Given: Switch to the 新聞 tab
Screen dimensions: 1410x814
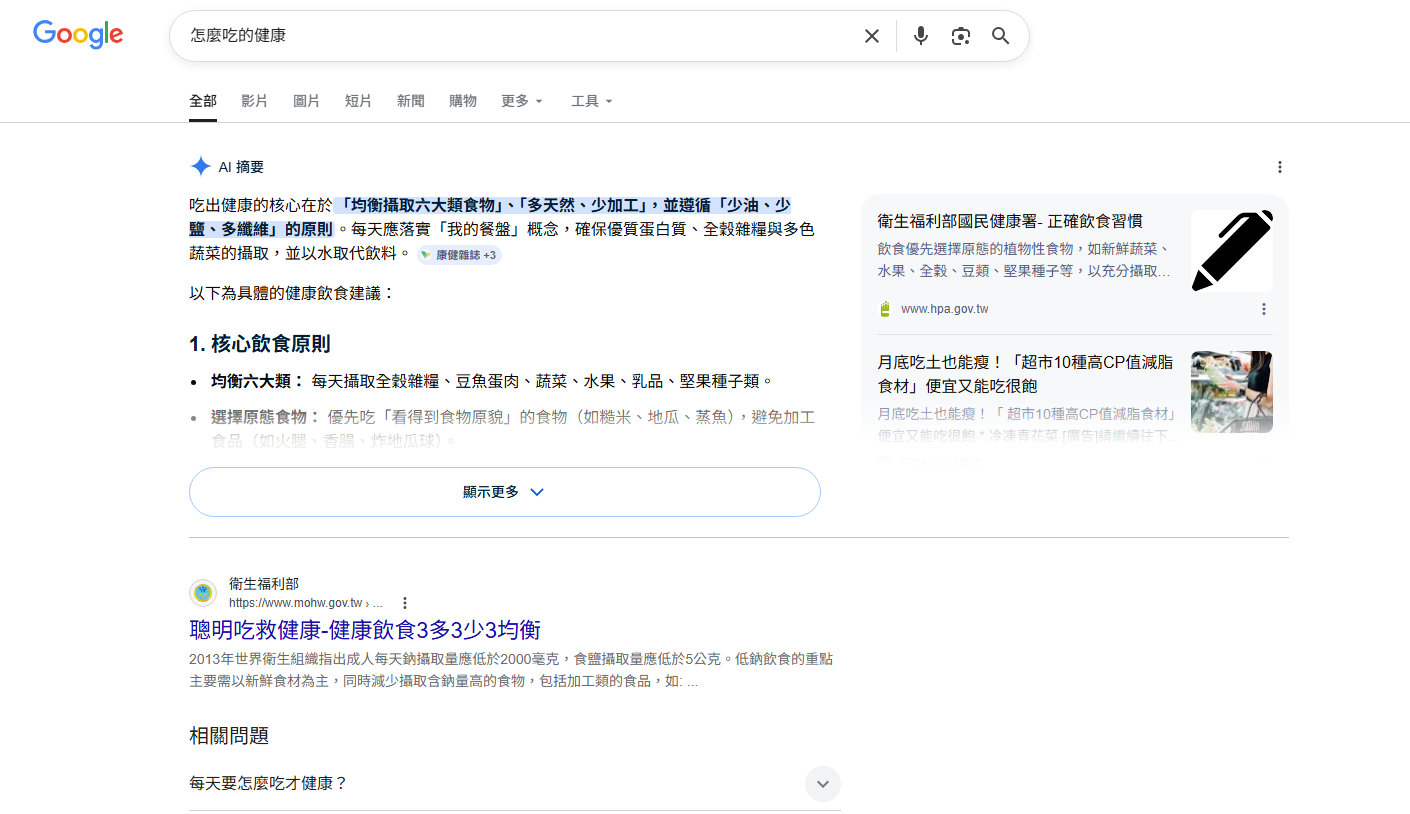Looking at the screenshot, I should coord(411,101).
